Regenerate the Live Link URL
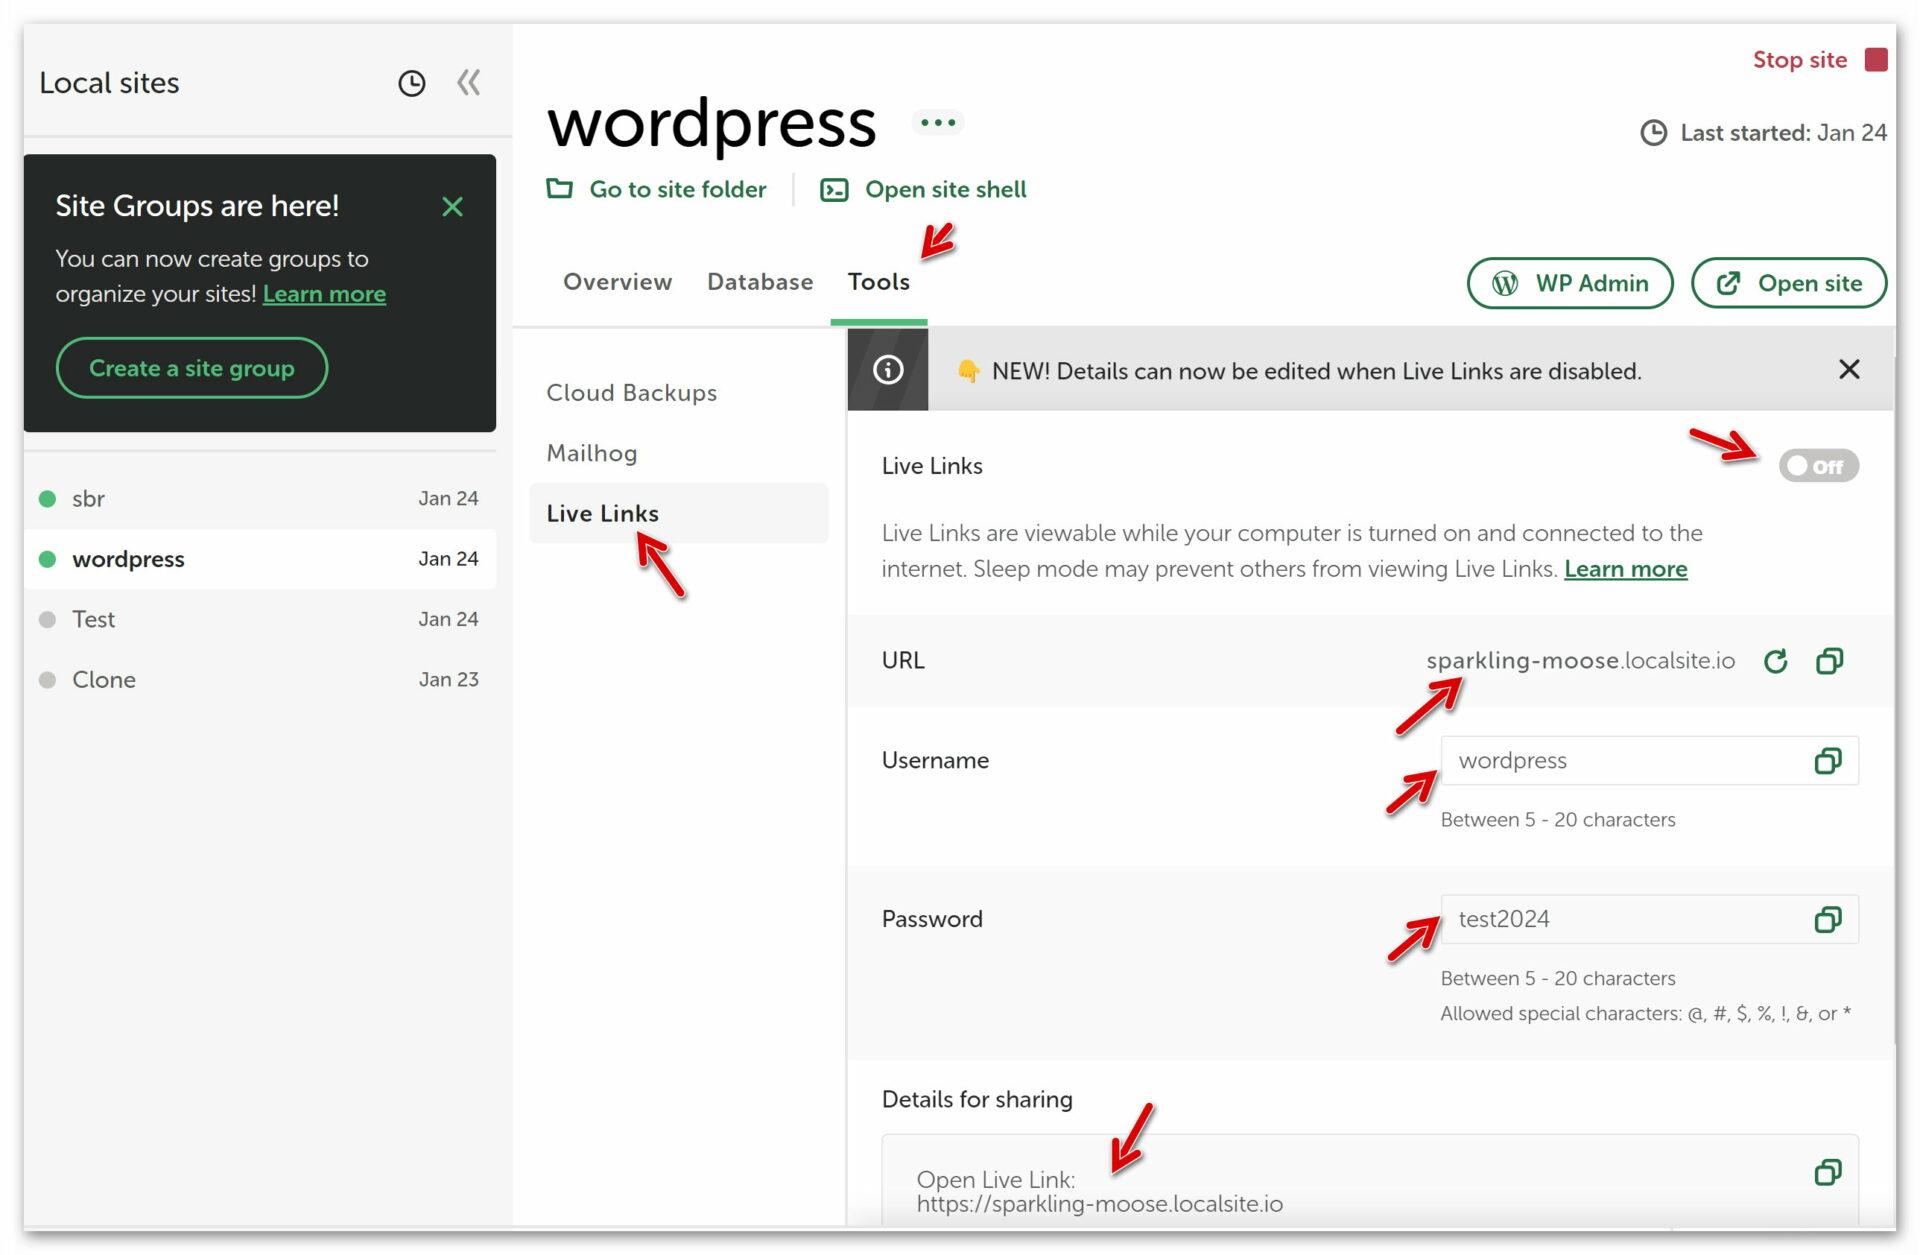 [1775, 661]
